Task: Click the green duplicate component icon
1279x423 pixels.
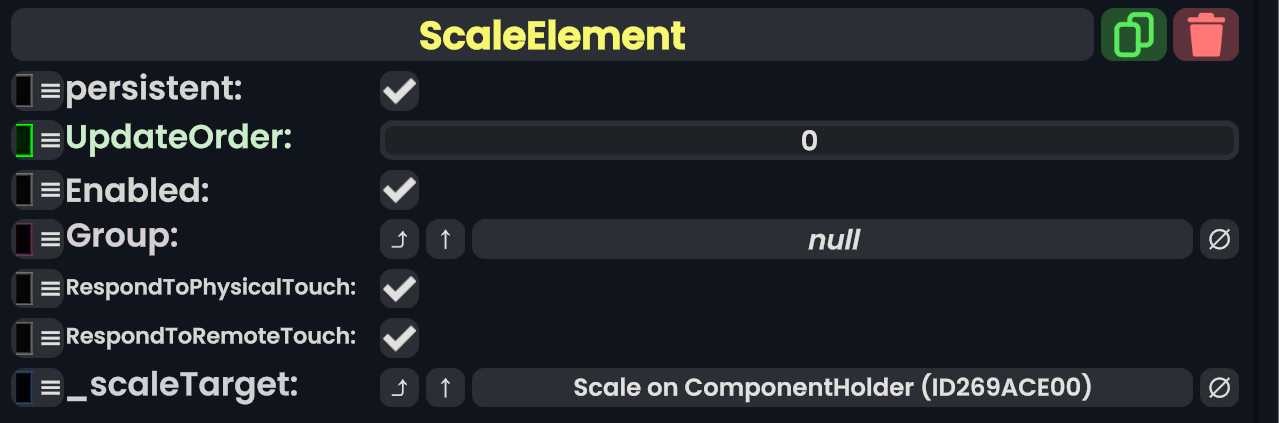Action: pyautogui.click(x=1133, y=35)
